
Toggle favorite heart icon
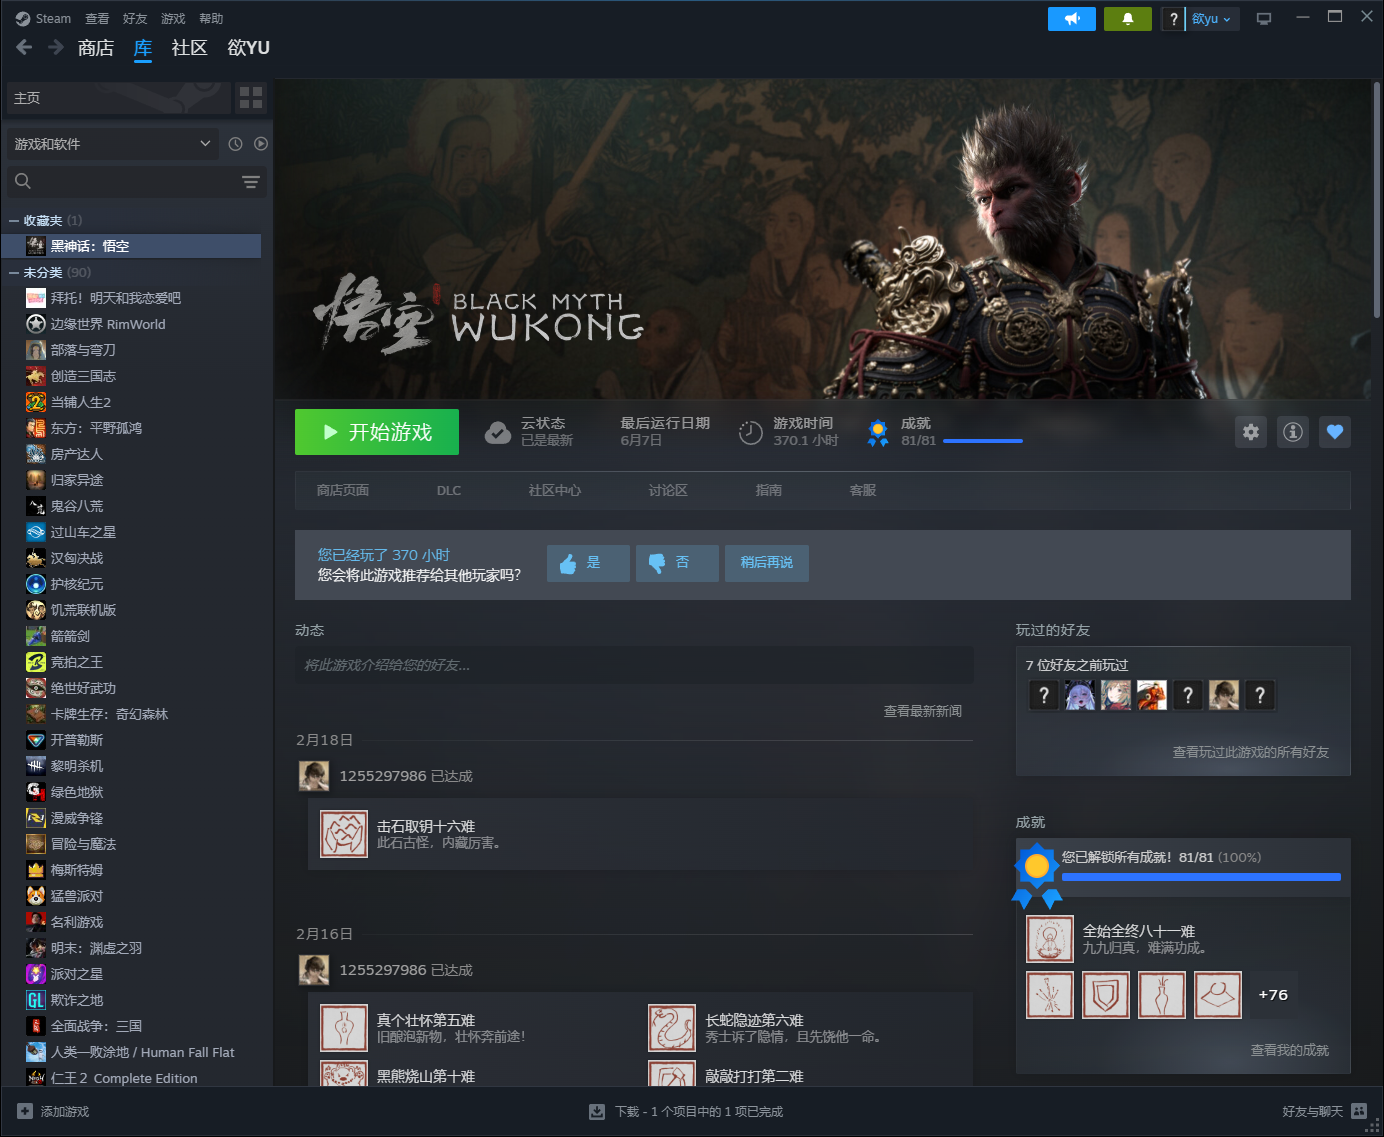pyautogui.click(x=1335, y=432)
